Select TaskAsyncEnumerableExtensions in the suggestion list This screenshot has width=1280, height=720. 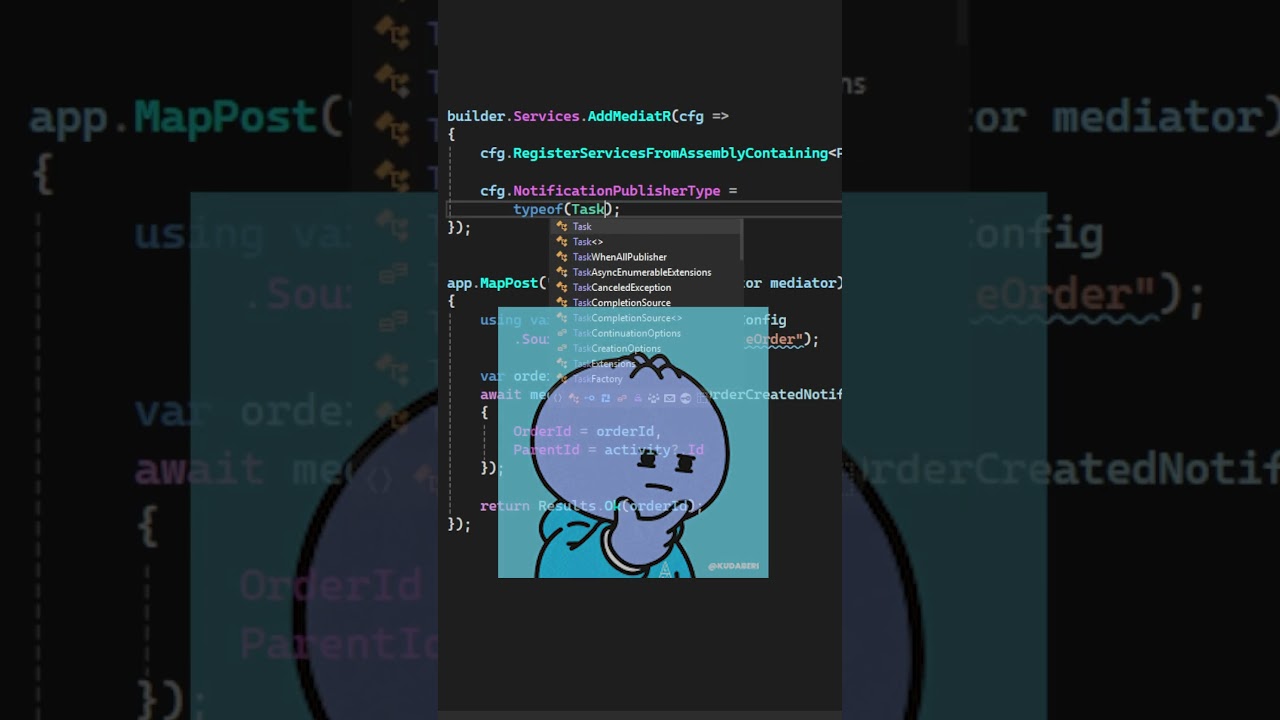(x=648, y=272)
